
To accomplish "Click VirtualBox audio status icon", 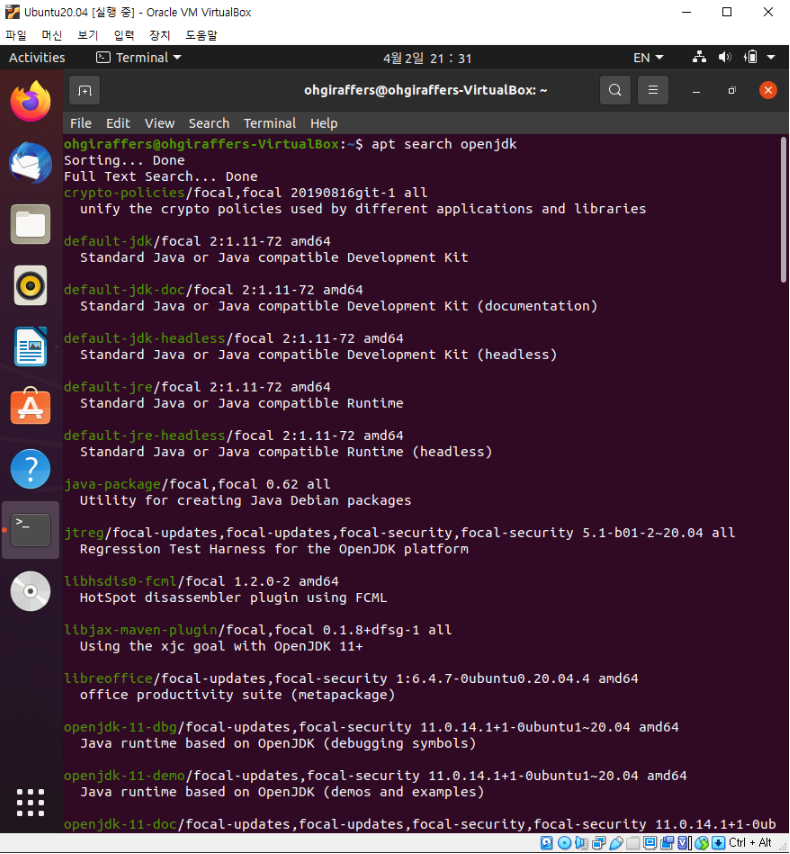I will [x=581, y=843].
